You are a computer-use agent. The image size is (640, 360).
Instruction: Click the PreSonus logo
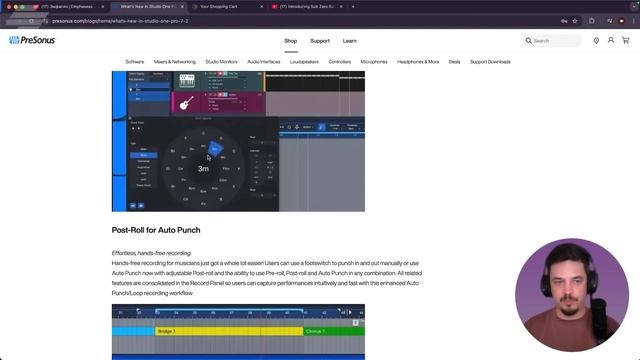[32, 40]
